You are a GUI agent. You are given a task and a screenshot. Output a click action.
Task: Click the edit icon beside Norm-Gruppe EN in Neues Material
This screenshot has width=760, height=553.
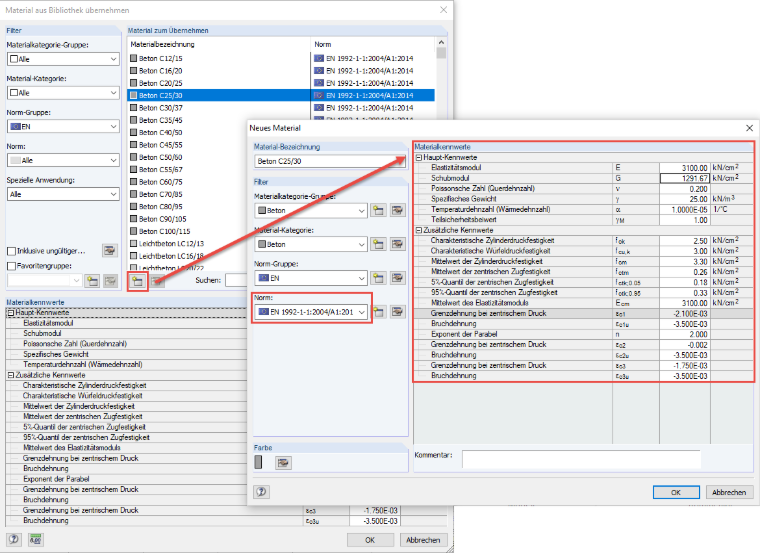click(x=397, y=278)
